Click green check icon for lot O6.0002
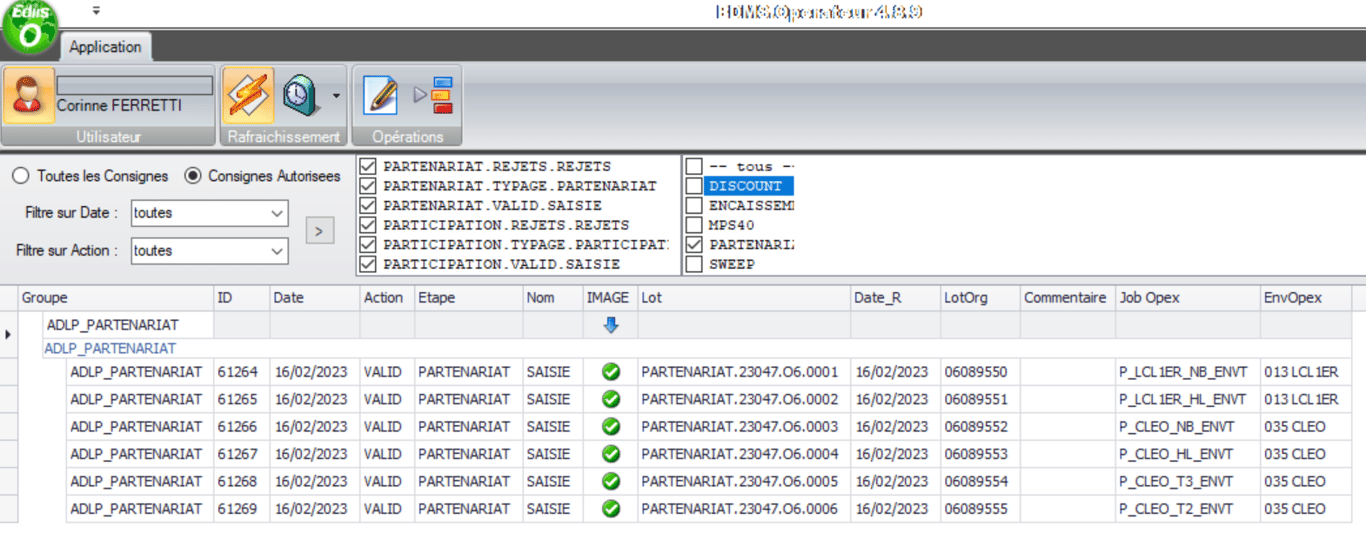The height and width of the screenshot is (533, 1366). 611,399
